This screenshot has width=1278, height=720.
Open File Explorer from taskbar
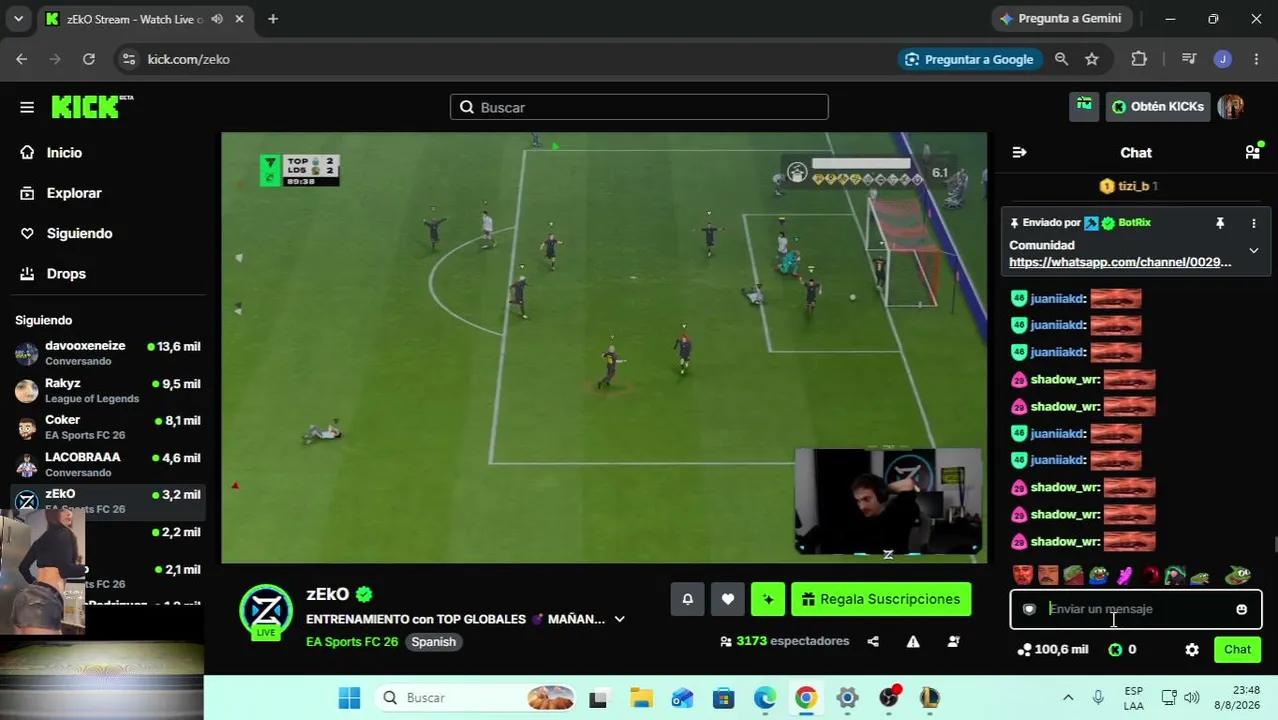pyautogui.click(x=641, y=698)
